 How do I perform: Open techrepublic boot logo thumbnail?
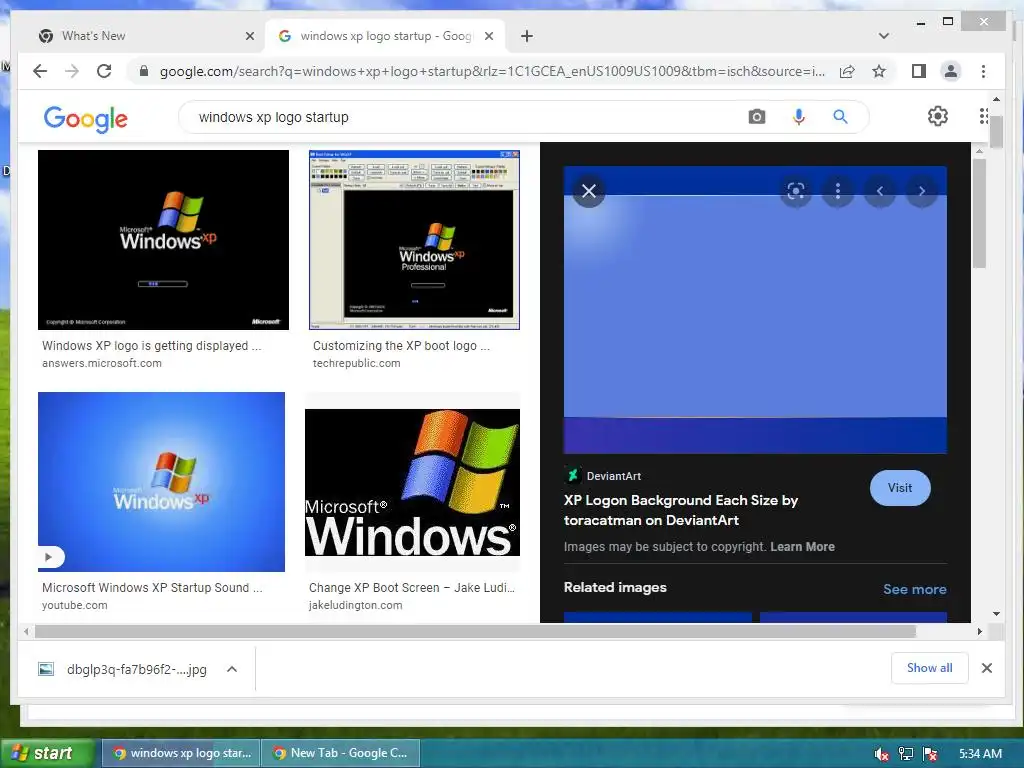[414, 240]
